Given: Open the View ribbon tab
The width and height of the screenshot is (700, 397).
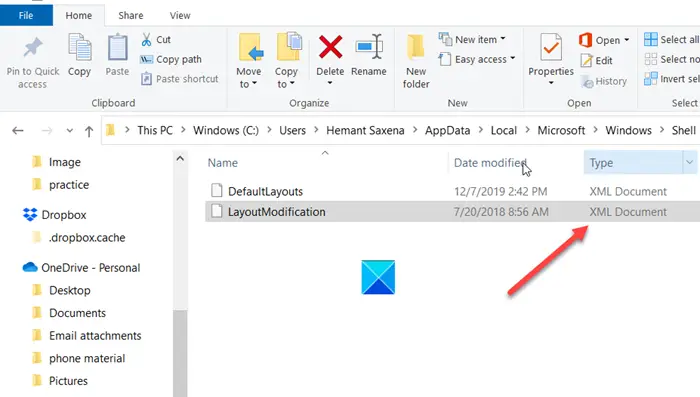Looking at the screenshot, I should (180, 16).
